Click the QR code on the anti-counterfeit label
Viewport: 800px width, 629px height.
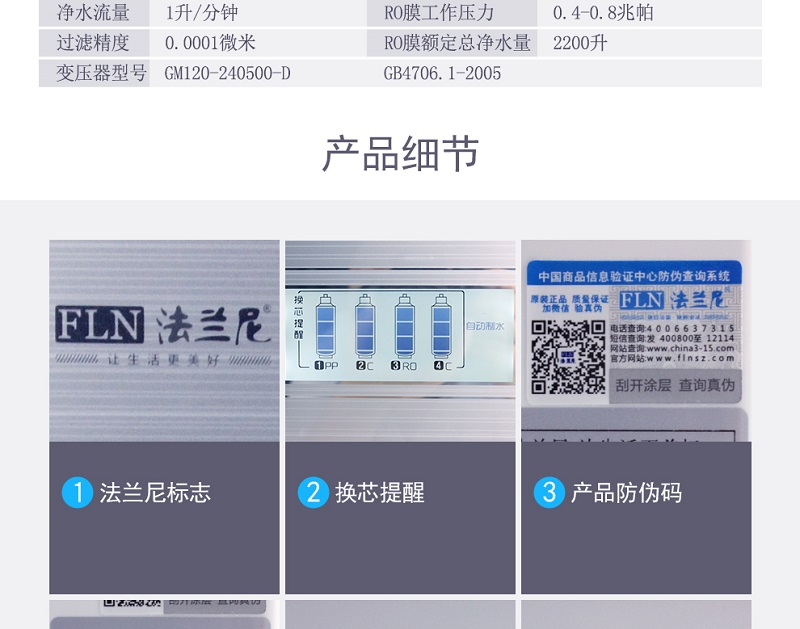tap(567, 357)
